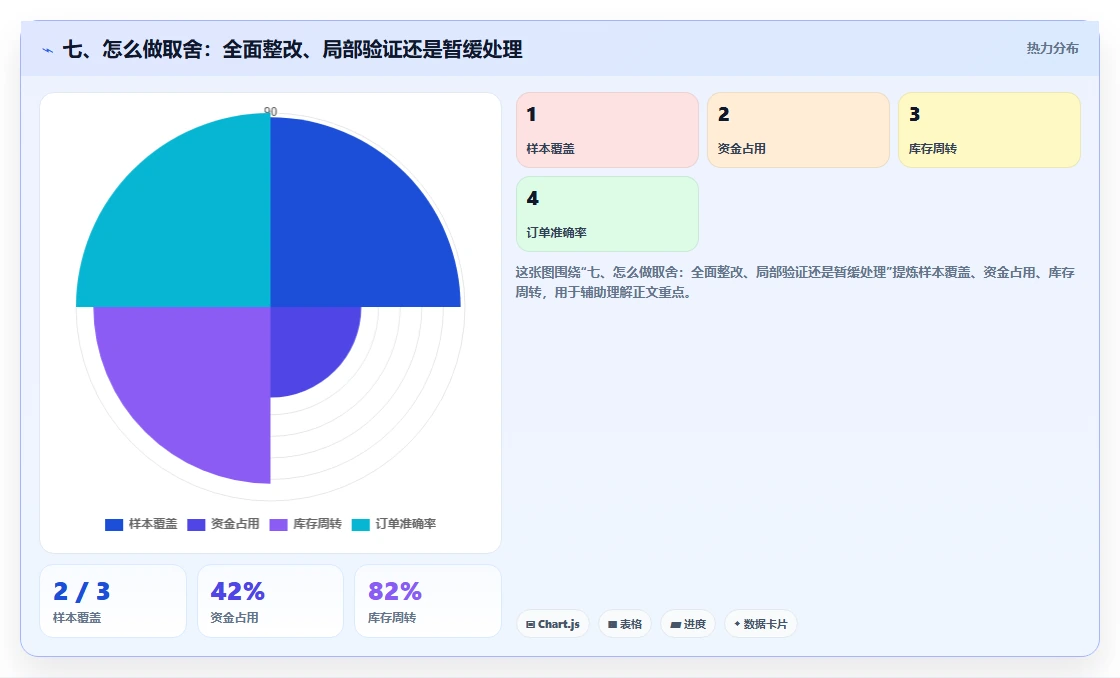Click the icon on the Chart.js tag

pos(530,624)
